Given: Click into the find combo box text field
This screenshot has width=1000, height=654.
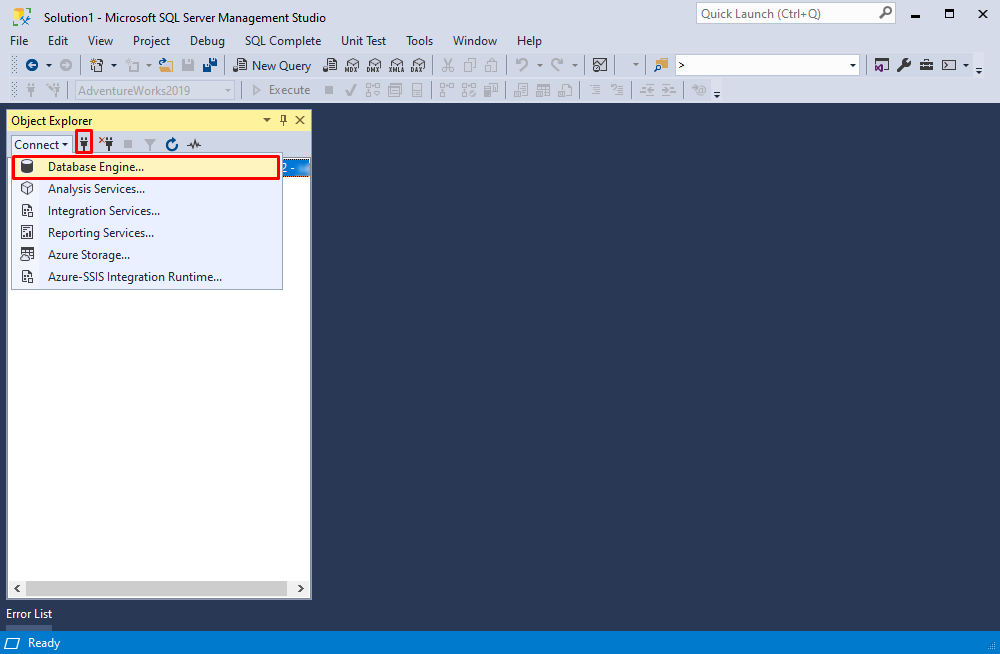Looking at the screenshot, I should 761,65.
